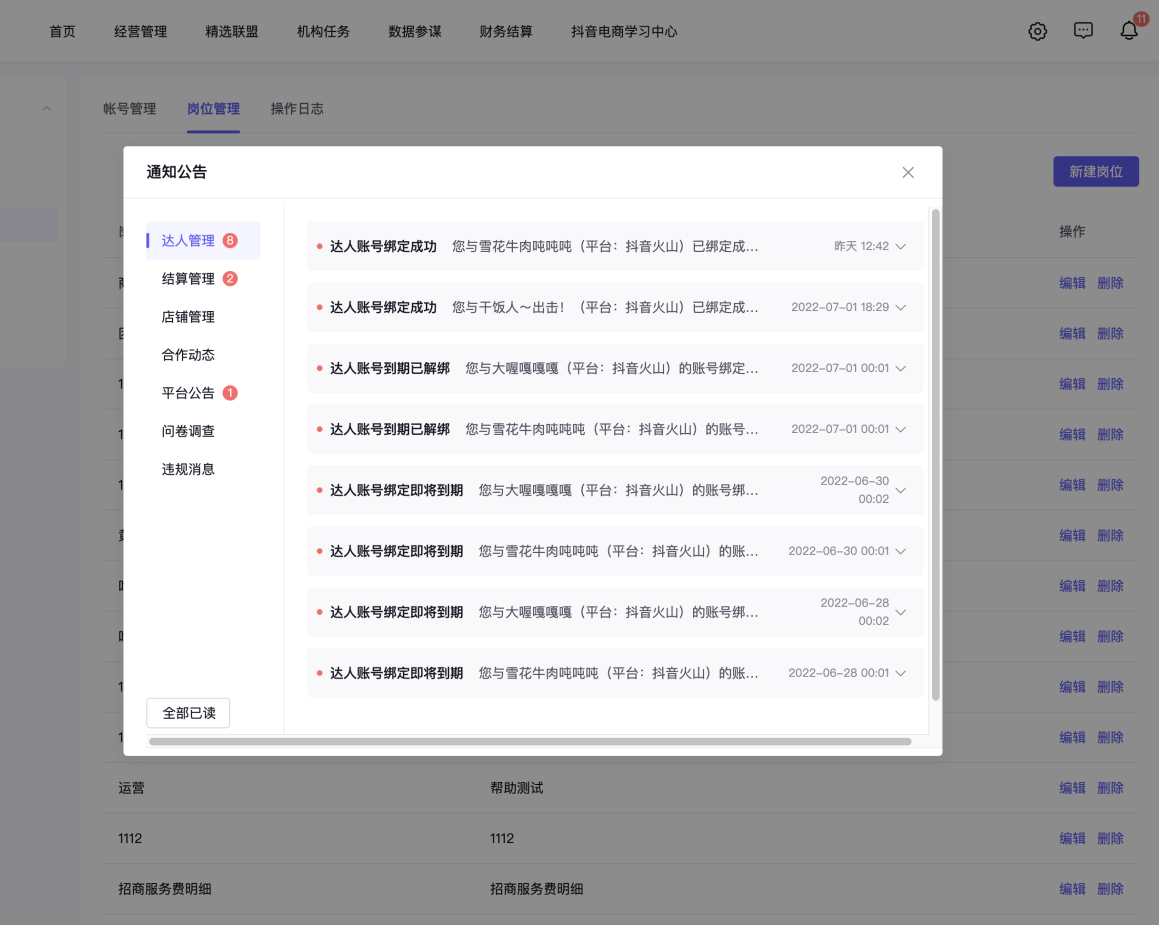
Task: Click the 新建岗位 button
Action: [1095, 171]
